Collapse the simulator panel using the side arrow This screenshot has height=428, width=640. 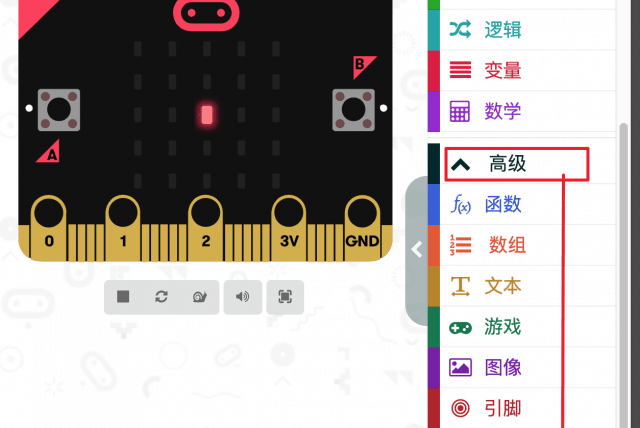pyautogui.click(x=417, y=249)
